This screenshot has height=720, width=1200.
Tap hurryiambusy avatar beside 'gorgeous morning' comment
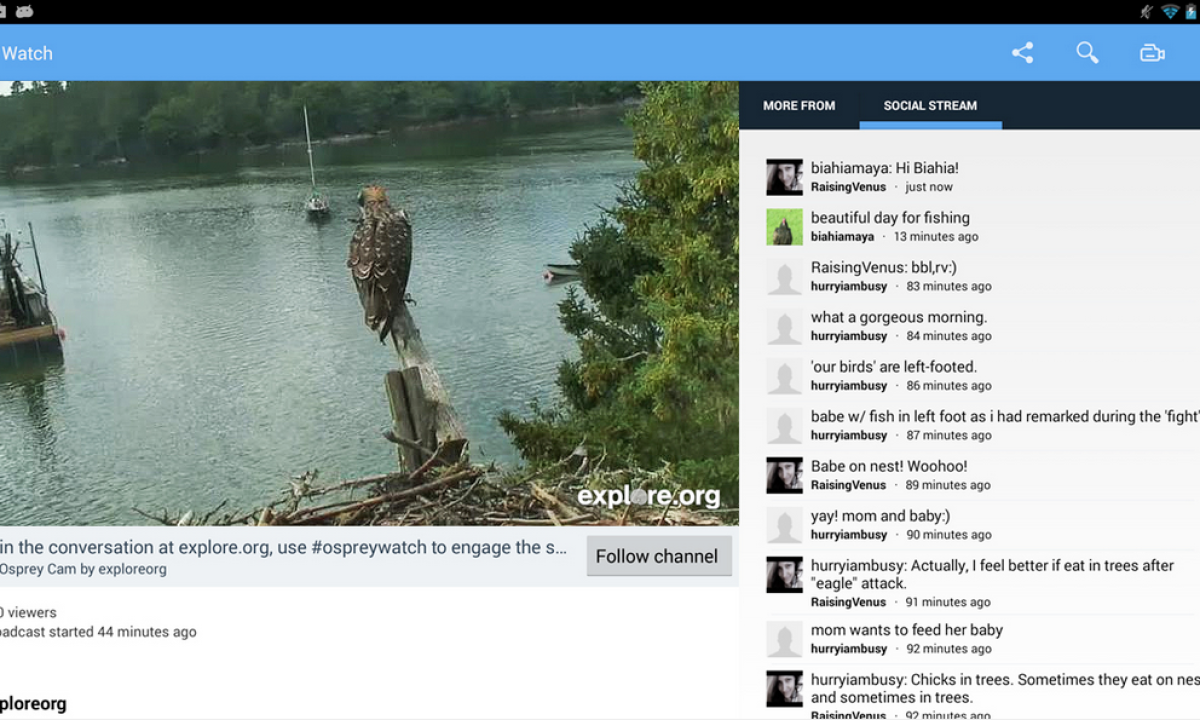coord(784,326)
